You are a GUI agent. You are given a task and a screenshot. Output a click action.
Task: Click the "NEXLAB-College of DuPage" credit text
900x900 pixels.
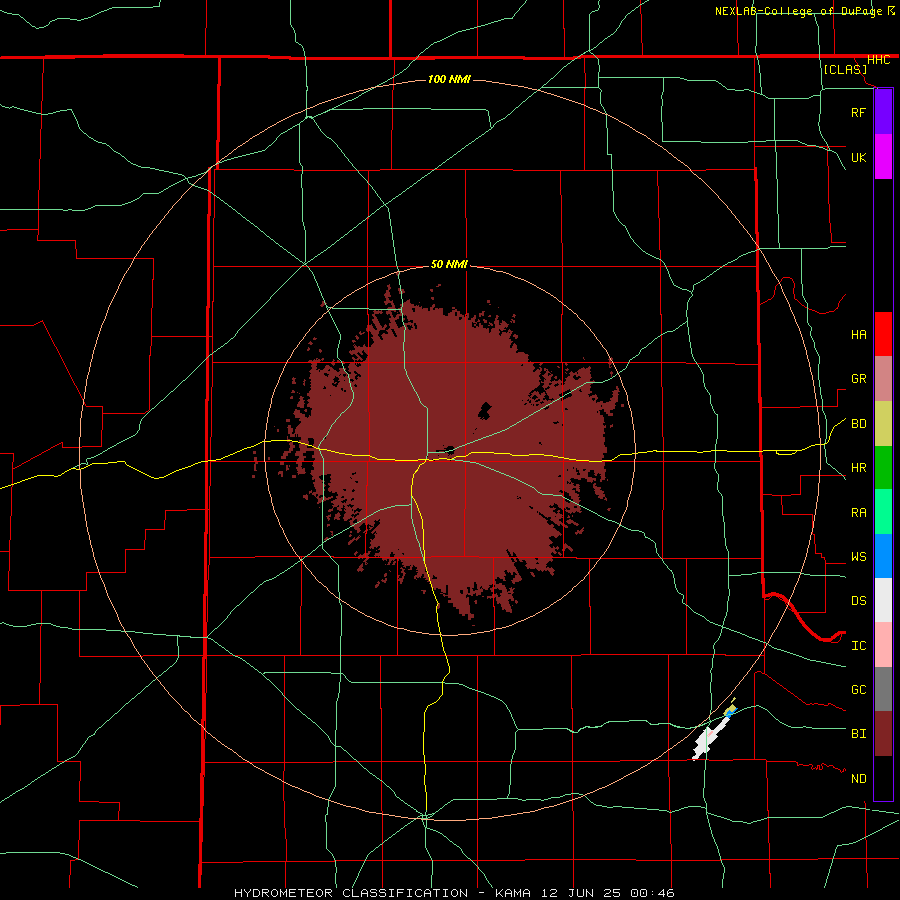tap(798, 11)
